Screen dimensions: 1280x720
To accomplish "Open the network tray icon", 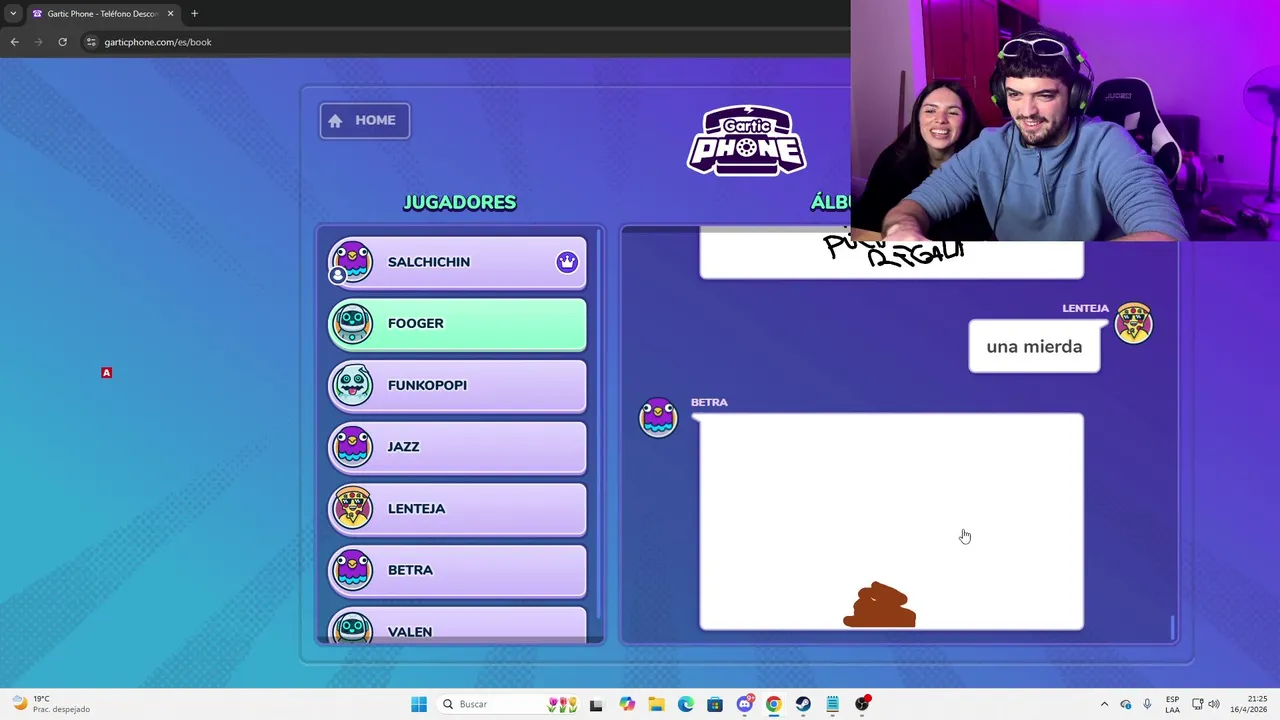I will [1197, 704].
